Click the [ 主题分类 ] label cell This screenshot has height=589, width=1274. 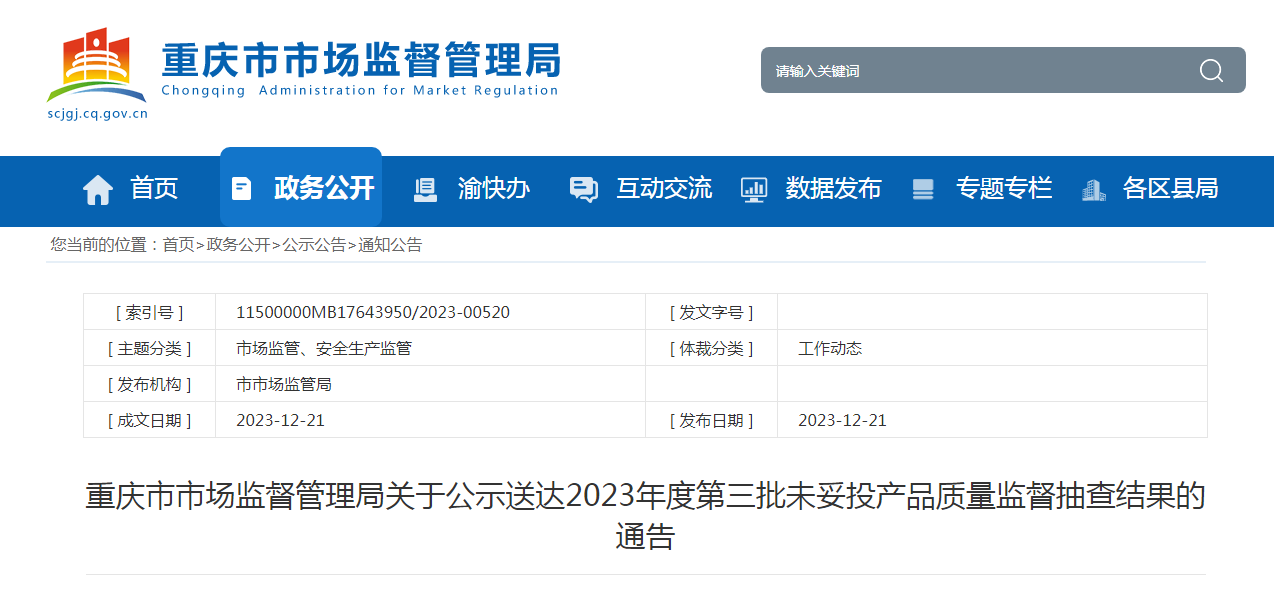[x=150, y=348]
